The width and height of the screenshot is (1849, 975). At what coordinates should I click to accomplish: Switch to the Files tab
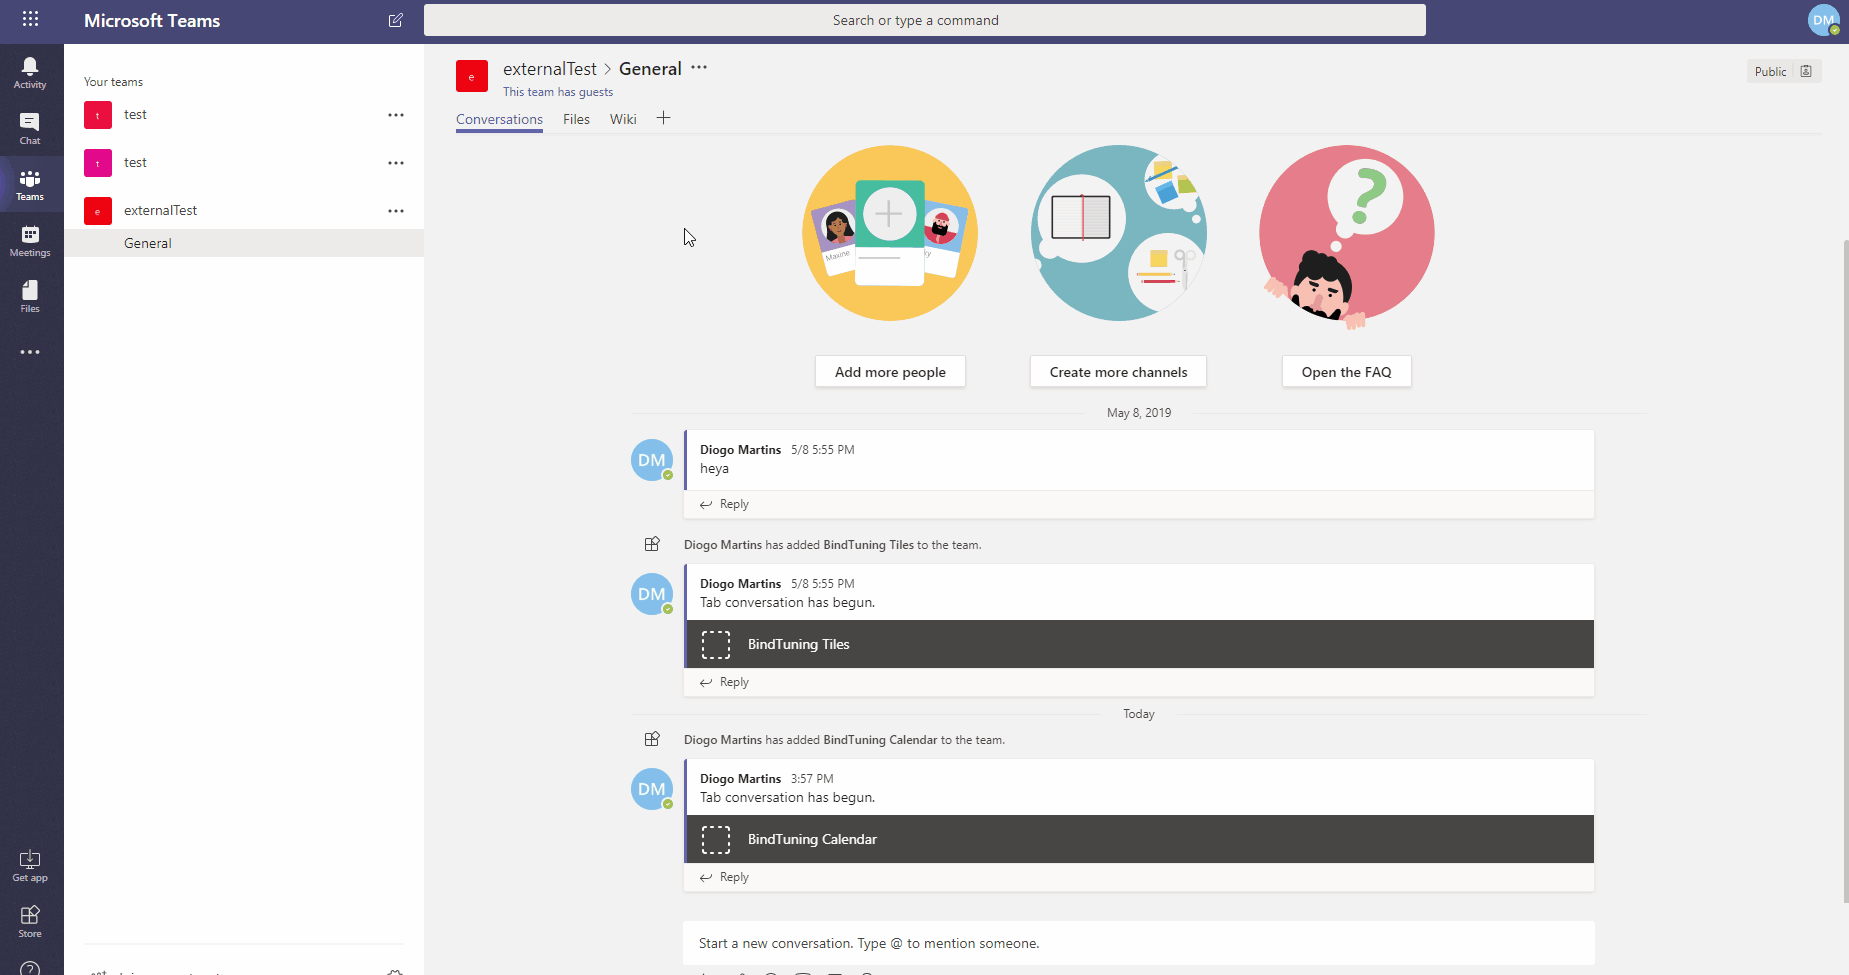coord(576,119)
